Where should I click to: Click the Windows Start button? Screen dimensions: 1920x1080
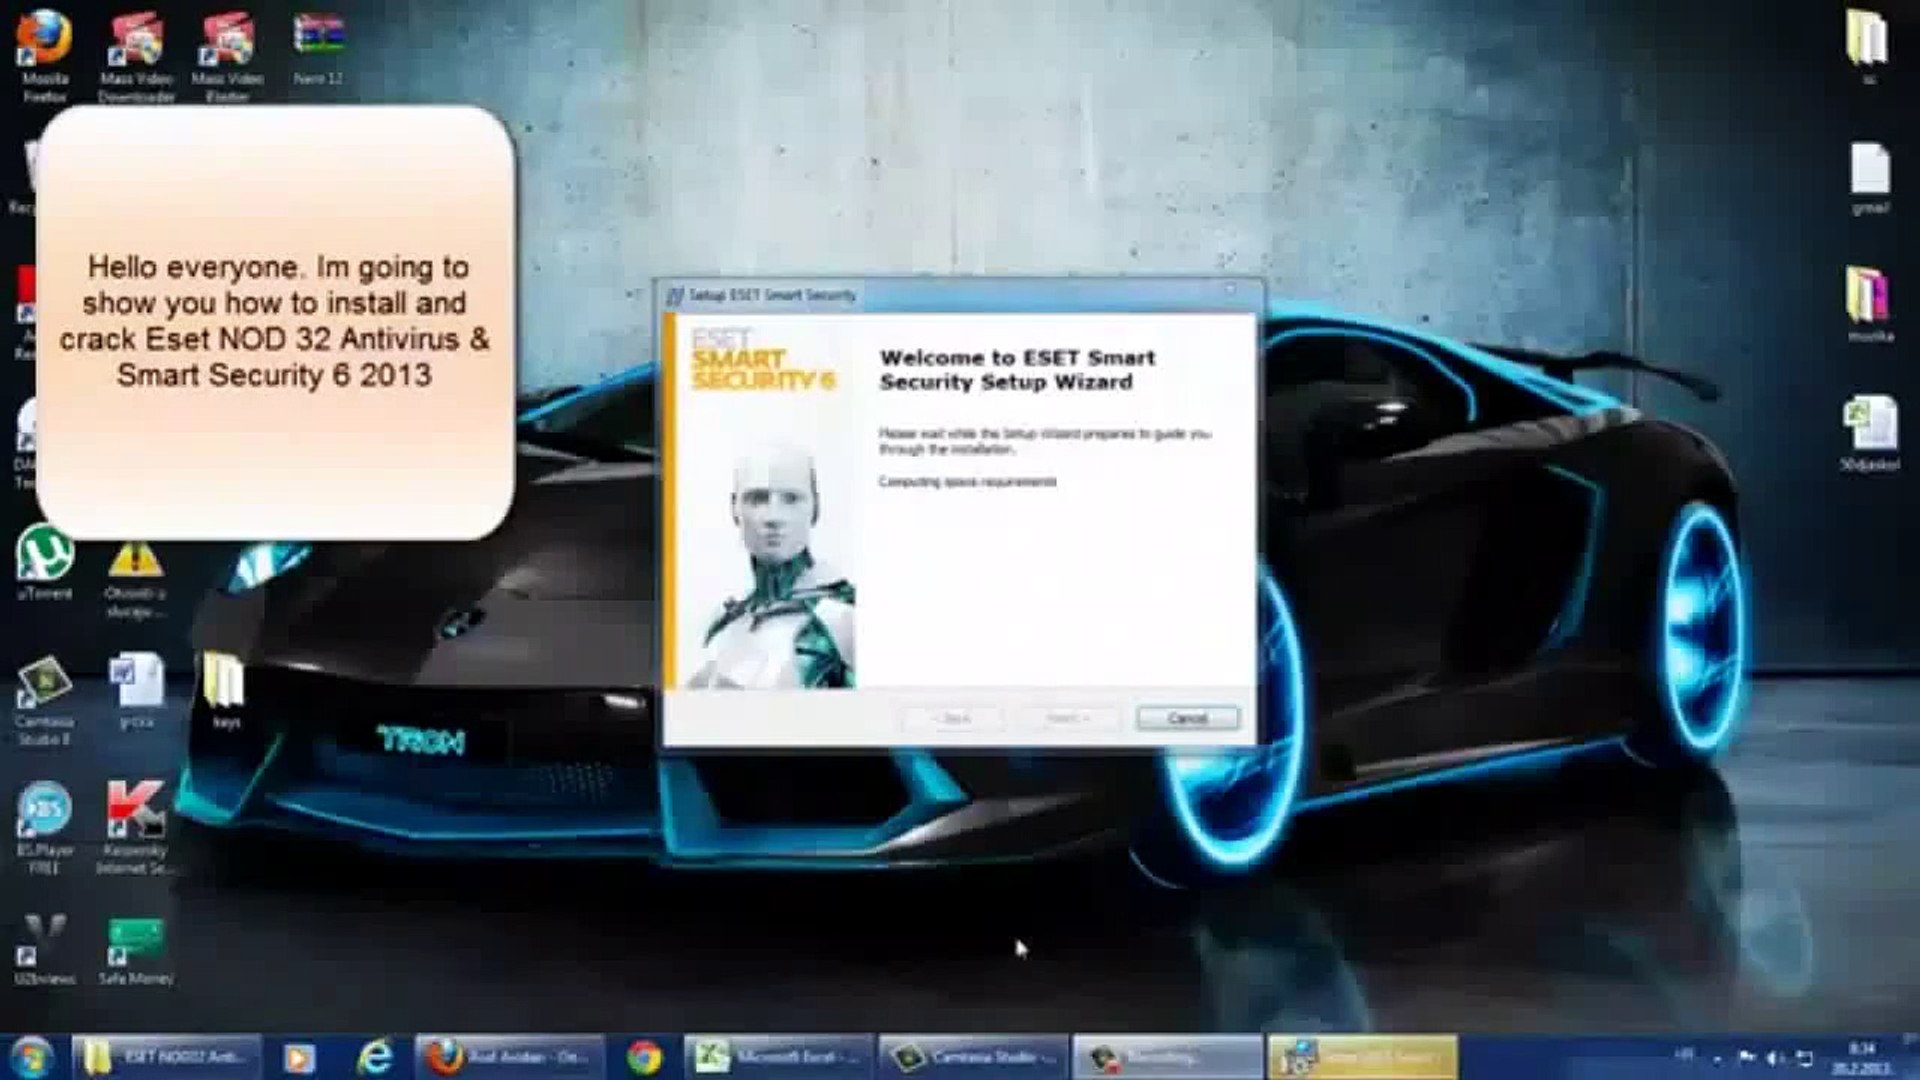pyautogui.click(x=30, y=1057)
